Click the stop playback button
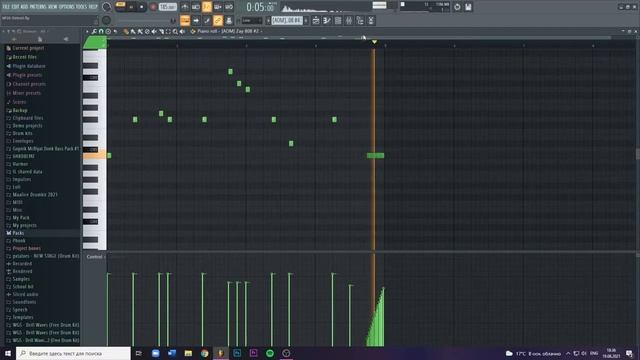 [141, 7]
